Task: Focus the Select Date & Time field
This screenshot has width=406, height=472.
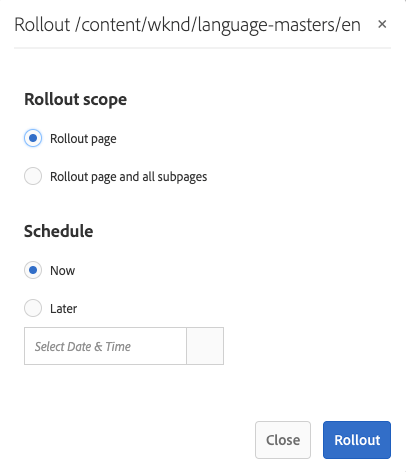Action: [105, 346]
